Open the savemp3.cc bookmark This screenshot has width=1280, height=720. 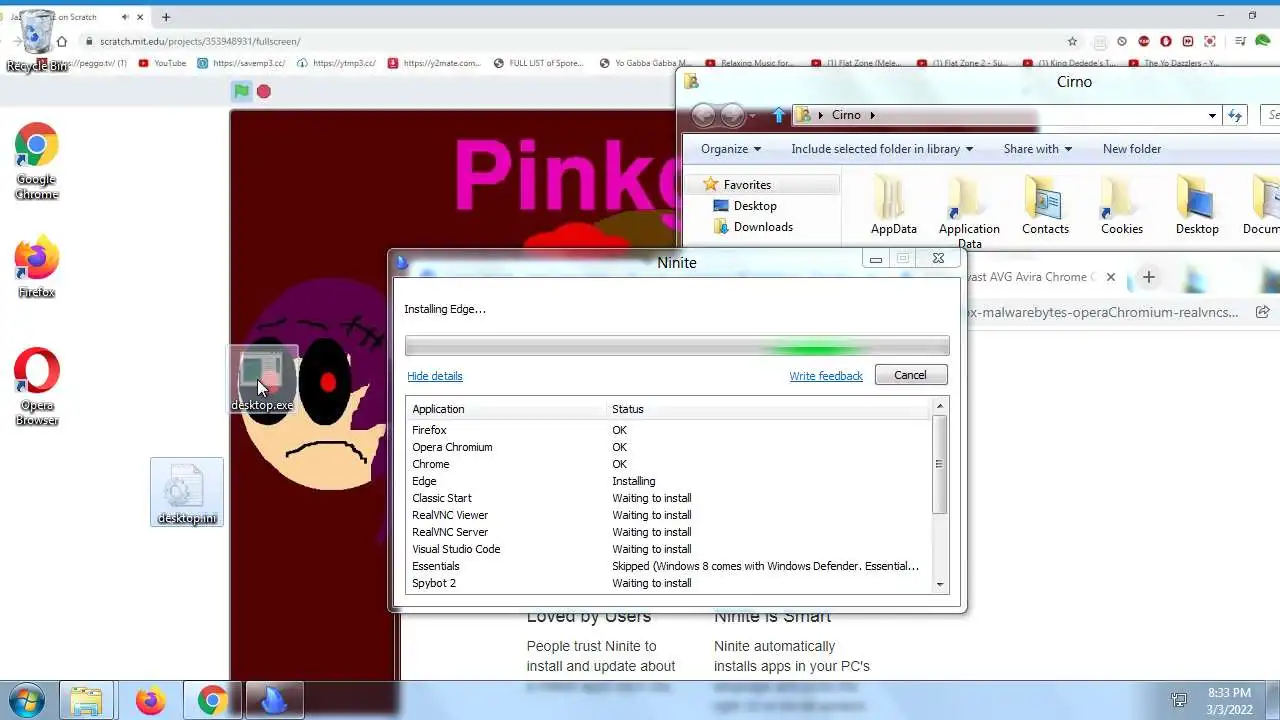tap(241, 63)
